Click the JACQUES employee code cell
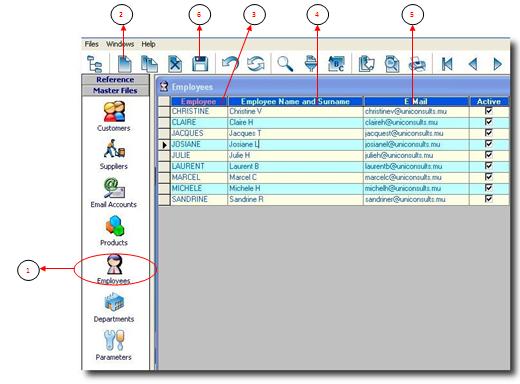This screenshot has height=384, width=520. coord(199,133)
